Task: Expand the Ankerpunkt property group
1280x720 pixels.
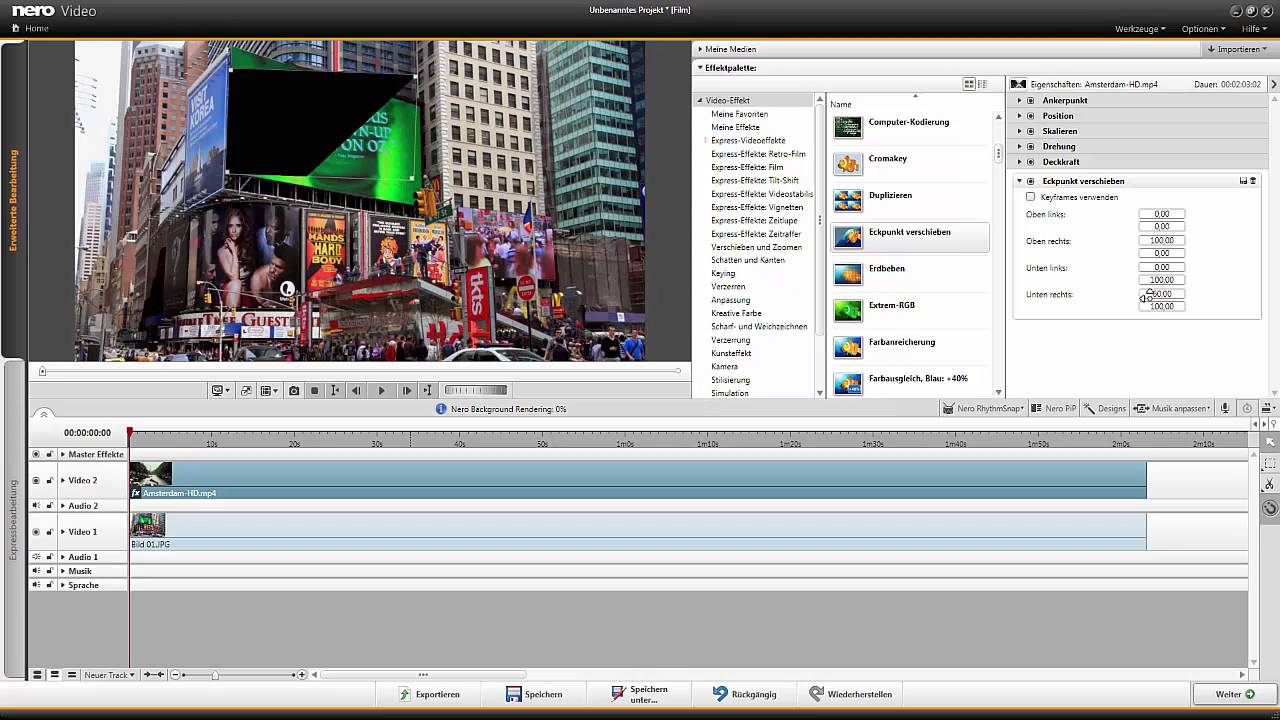Action: coord(1020,100)
